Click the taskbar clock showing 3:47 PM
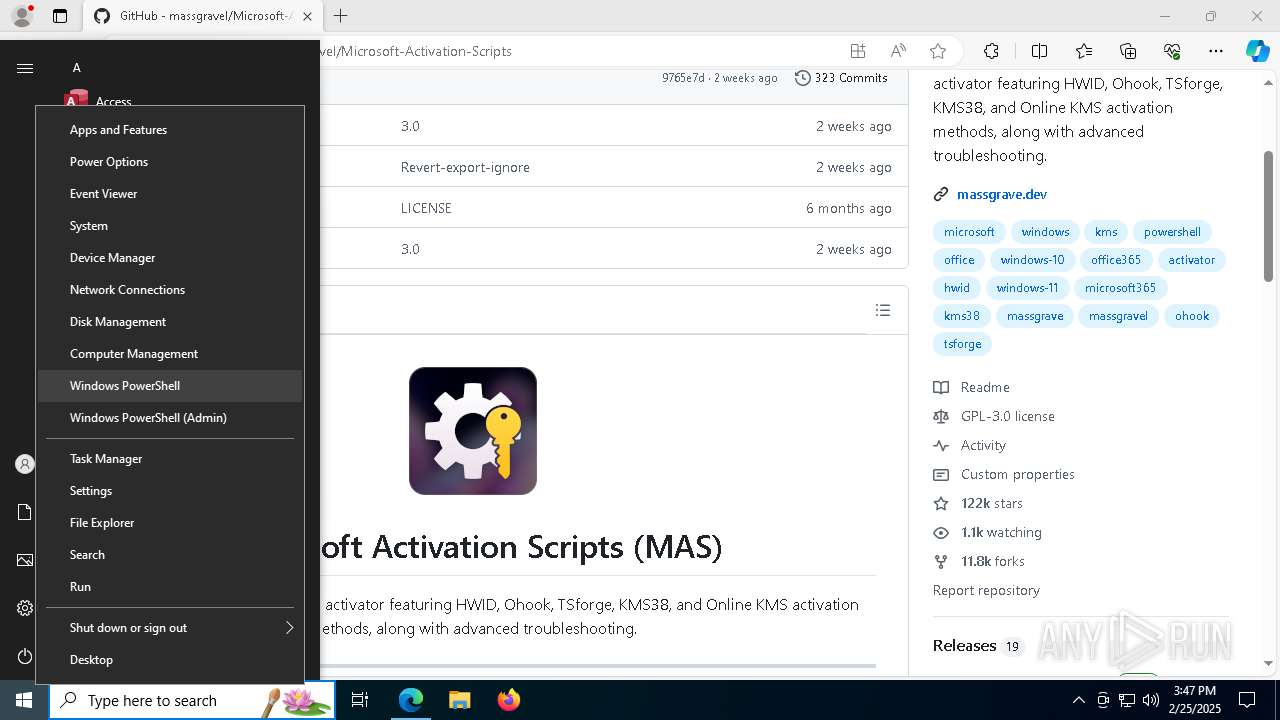This screenshot has width=1280, height=720. click(x=1195, y=700)
